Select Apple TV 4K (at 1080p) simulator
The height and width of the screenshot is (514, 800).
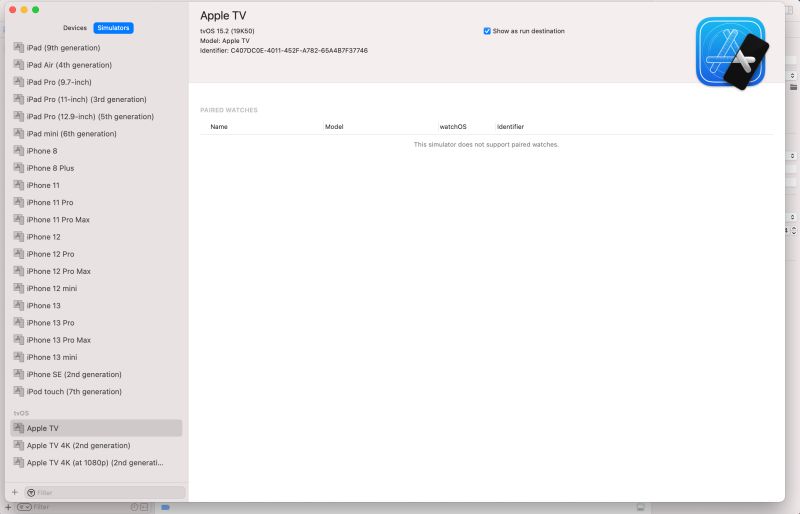coord(96,462)
